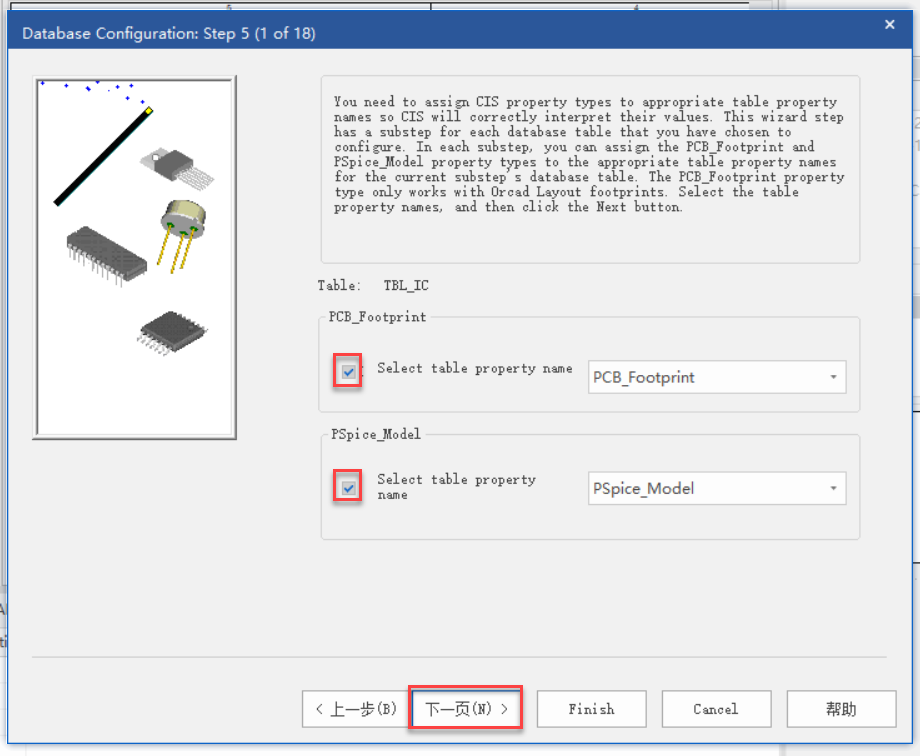Go back with the 上一步(B) button
The image size is (920, 756).
[x=355, y=709]
